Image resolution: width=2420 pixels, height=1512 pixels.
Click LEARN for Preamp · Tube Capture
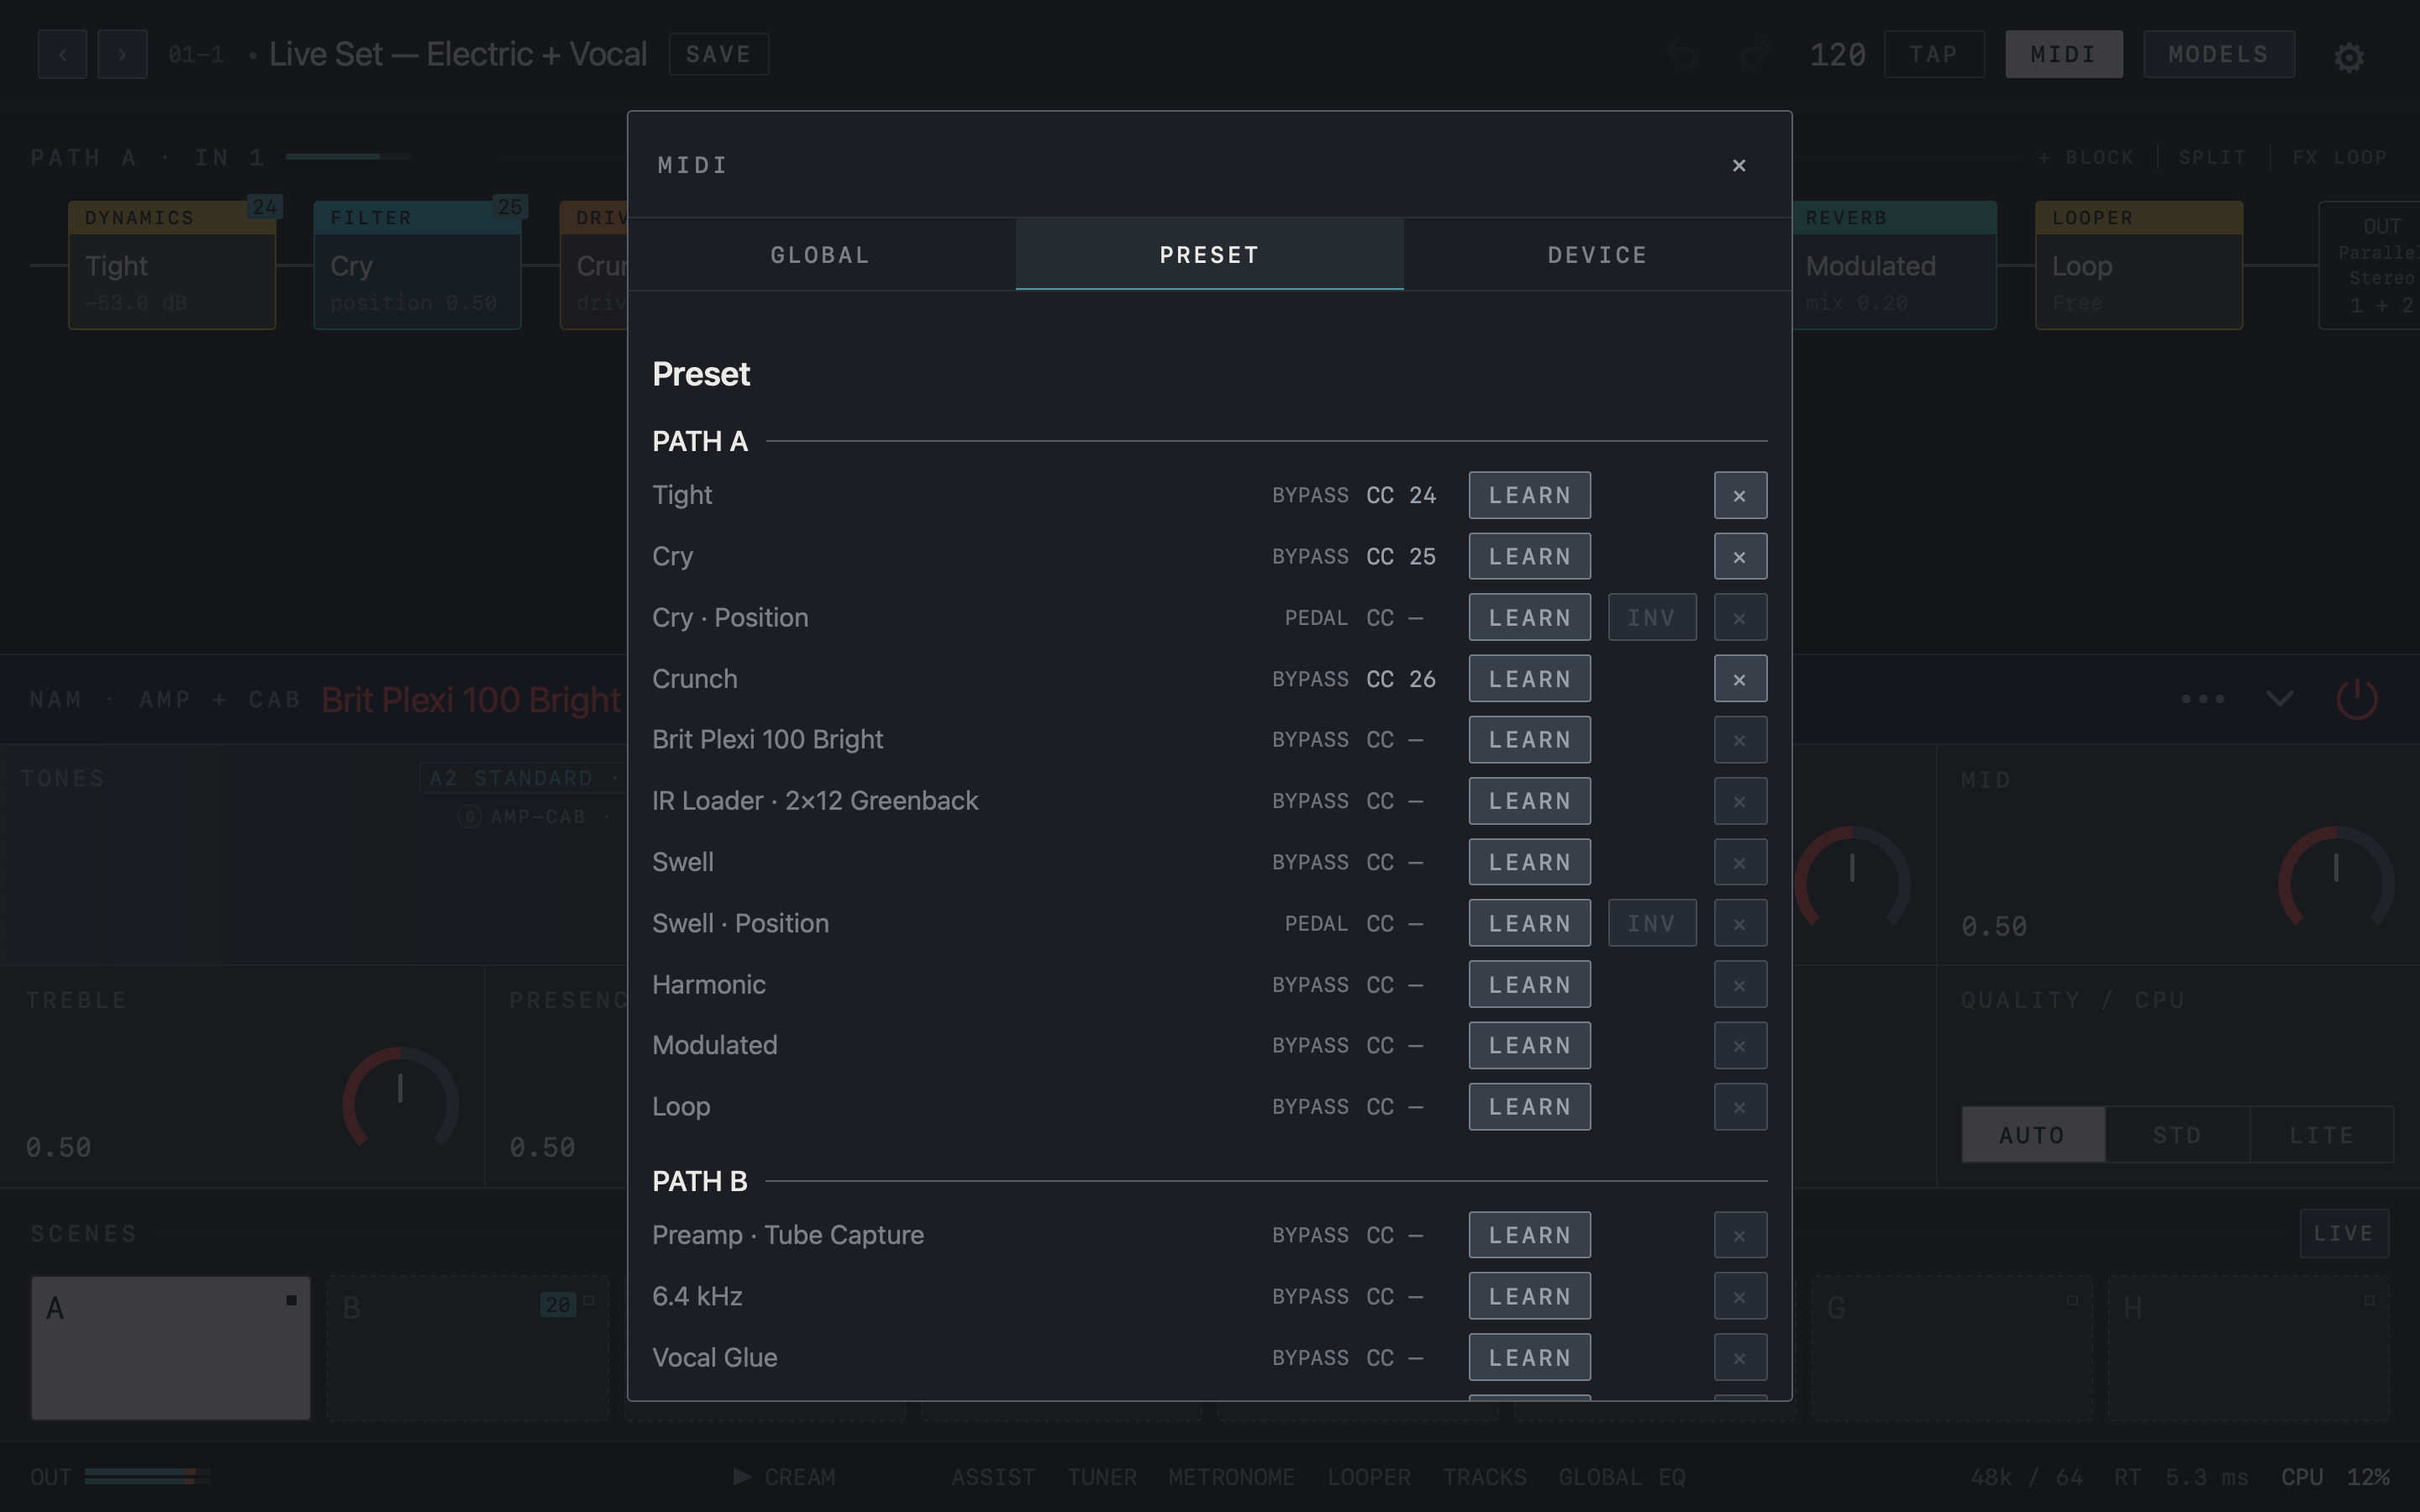point(1529,1235)
